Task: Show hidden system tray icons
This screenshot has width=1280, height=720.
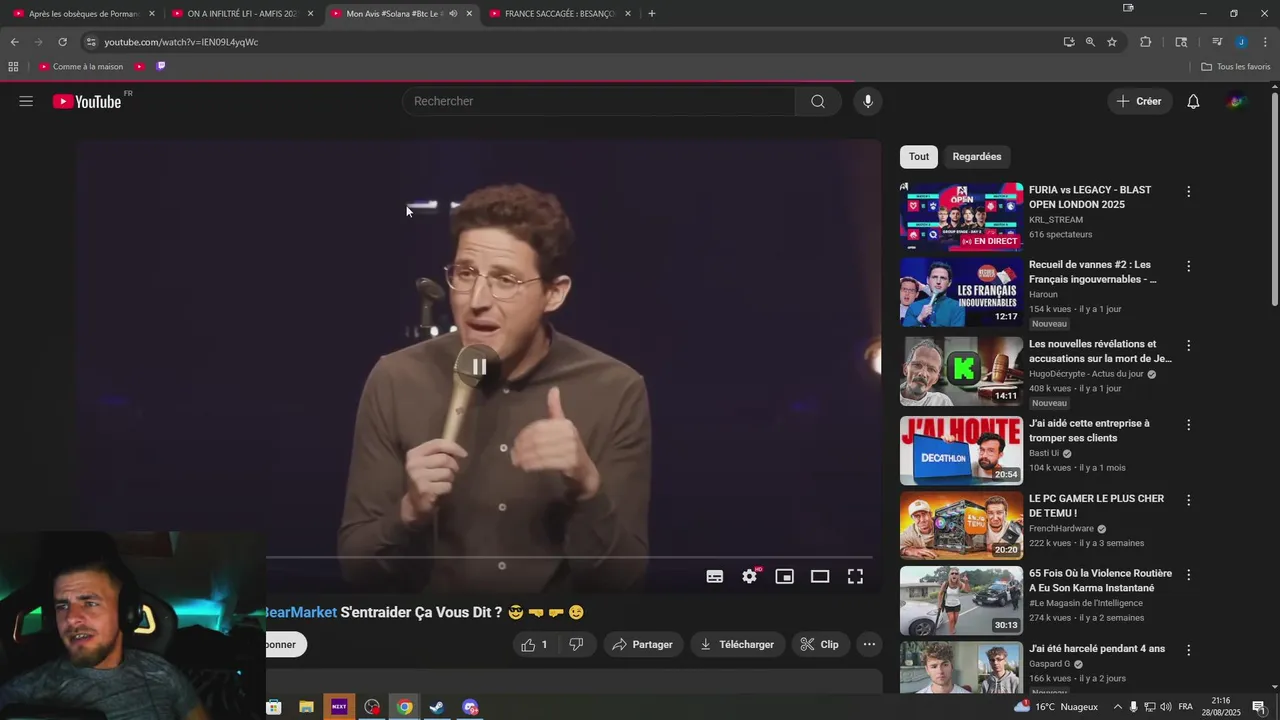Action: 1118,707
